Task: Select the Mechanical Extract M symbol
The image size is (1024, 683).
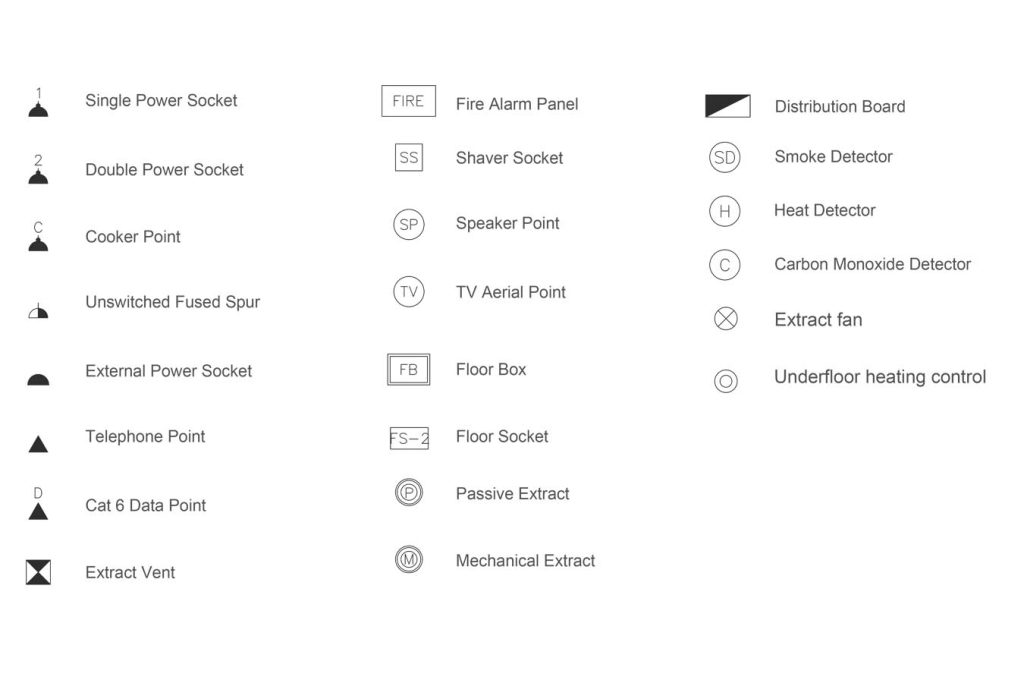Action: (409, 560)
